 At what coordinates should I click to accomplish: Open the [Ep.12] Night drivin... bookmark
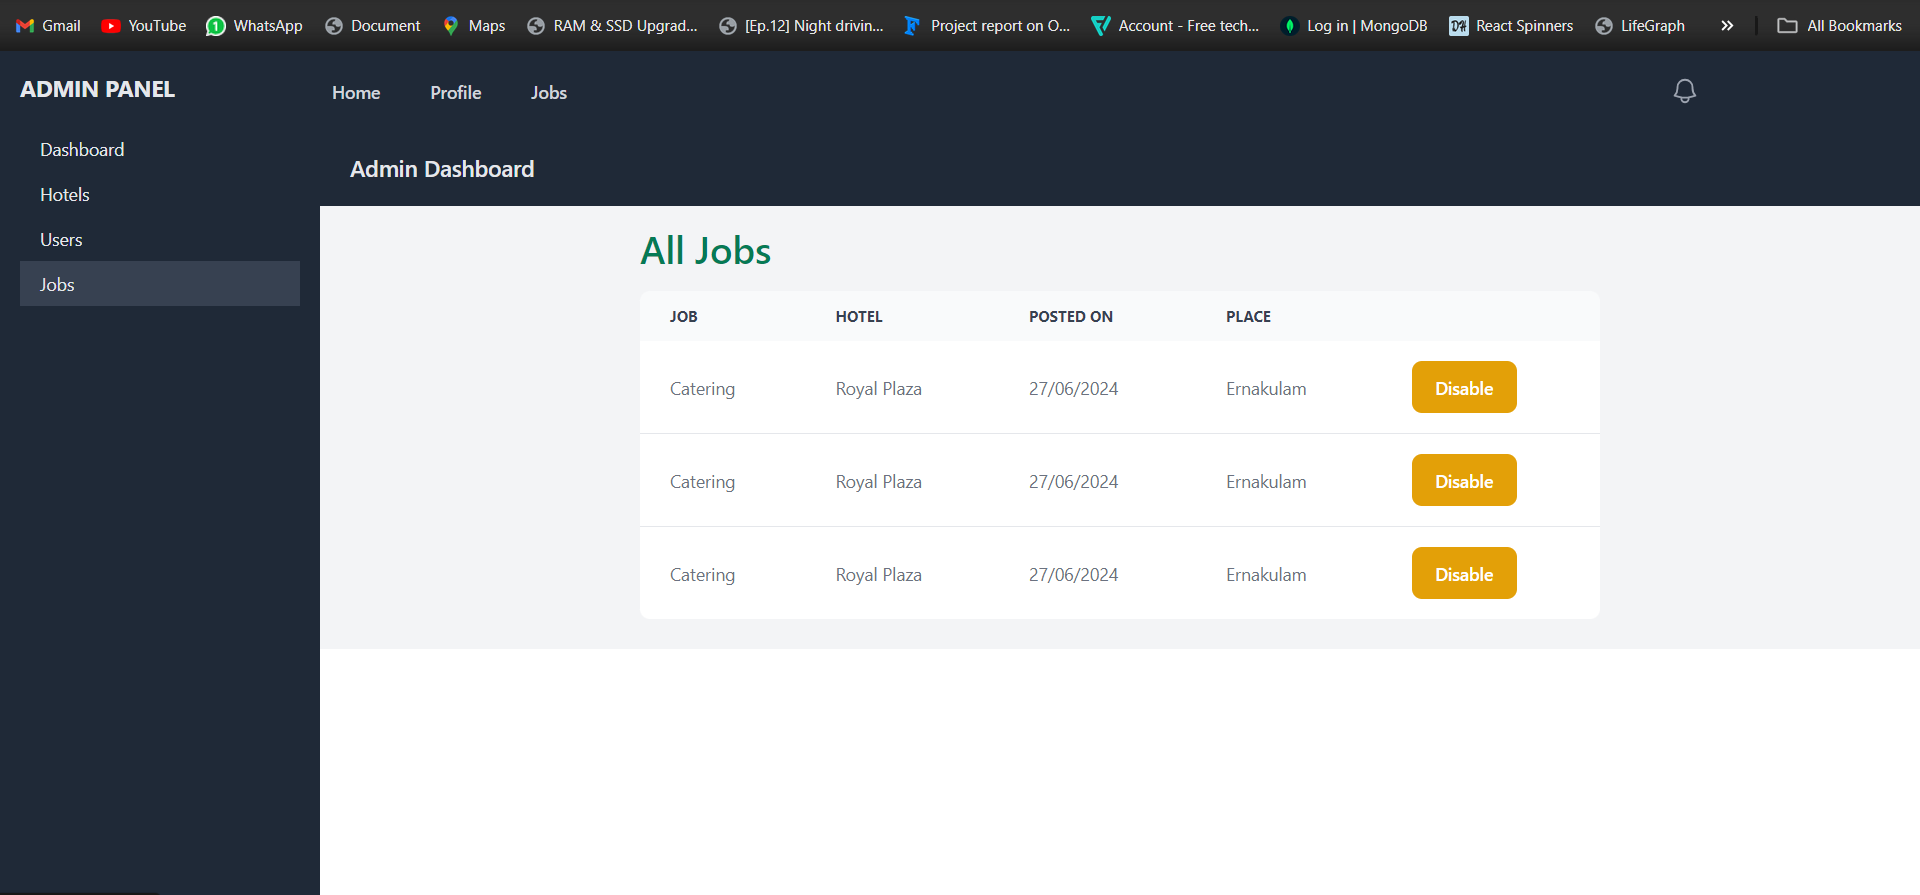coord(801,26)
